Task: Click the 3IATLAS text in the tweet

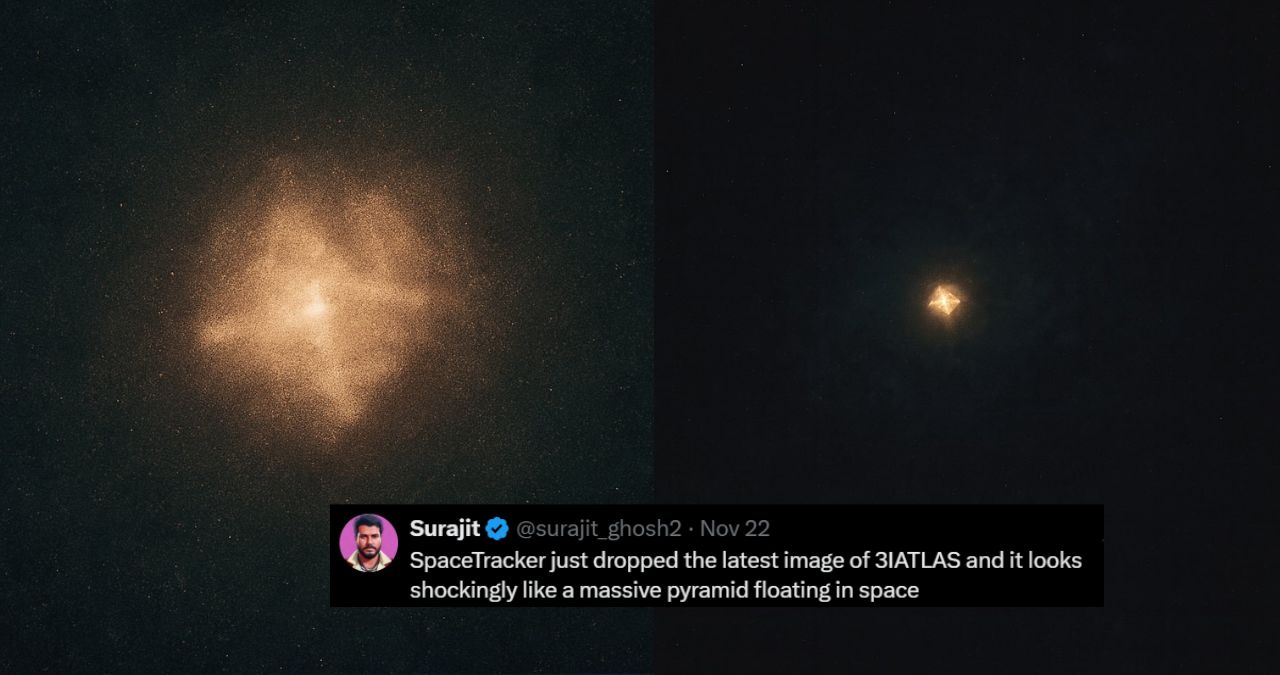Action: (x=918, y=560)
